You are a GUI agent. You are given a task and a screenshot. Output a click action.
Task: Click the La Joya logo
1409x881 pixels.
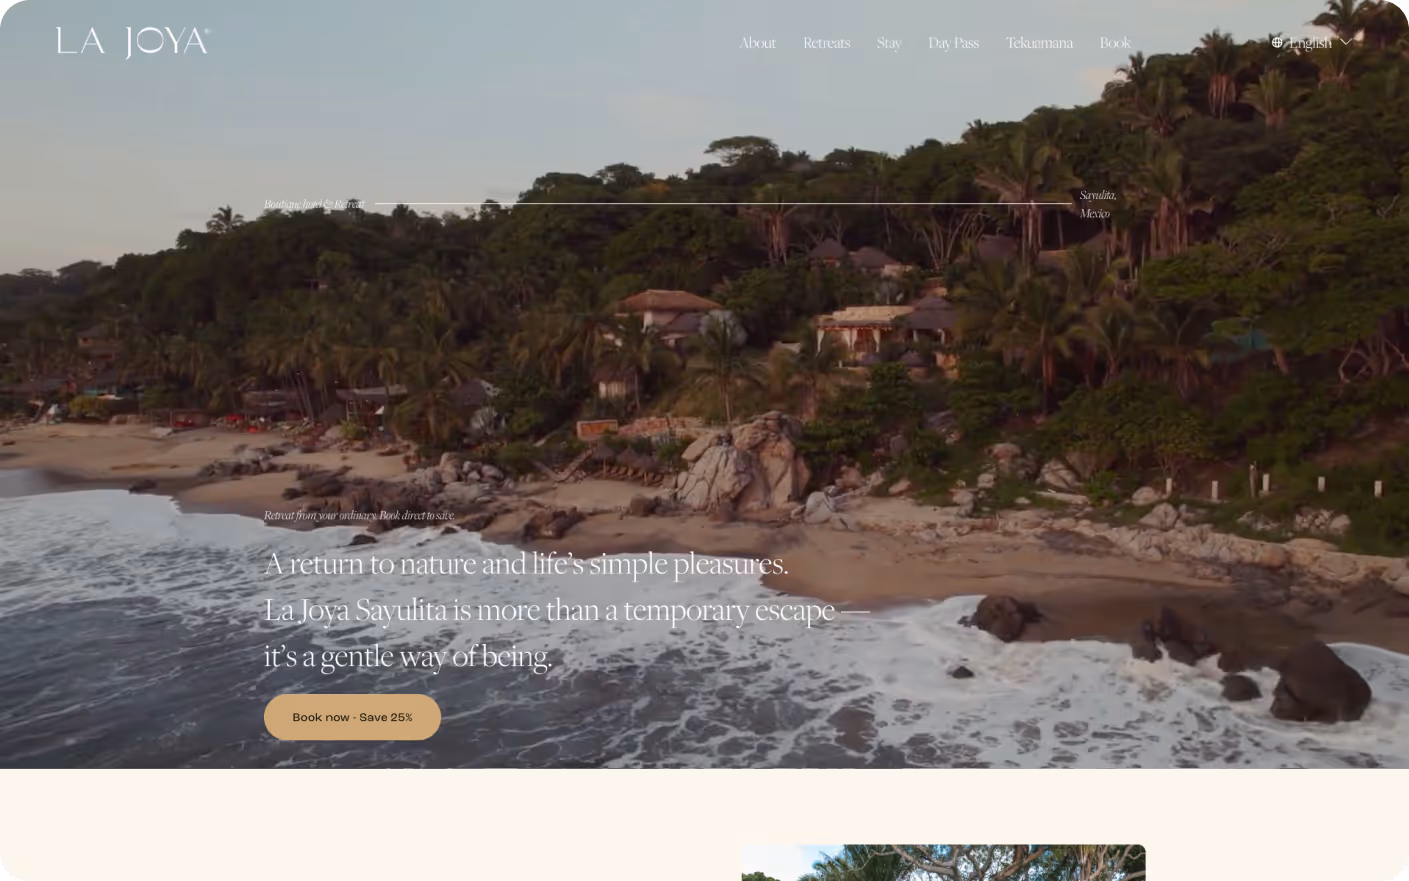pyautogui.click(x=133, y=42)
